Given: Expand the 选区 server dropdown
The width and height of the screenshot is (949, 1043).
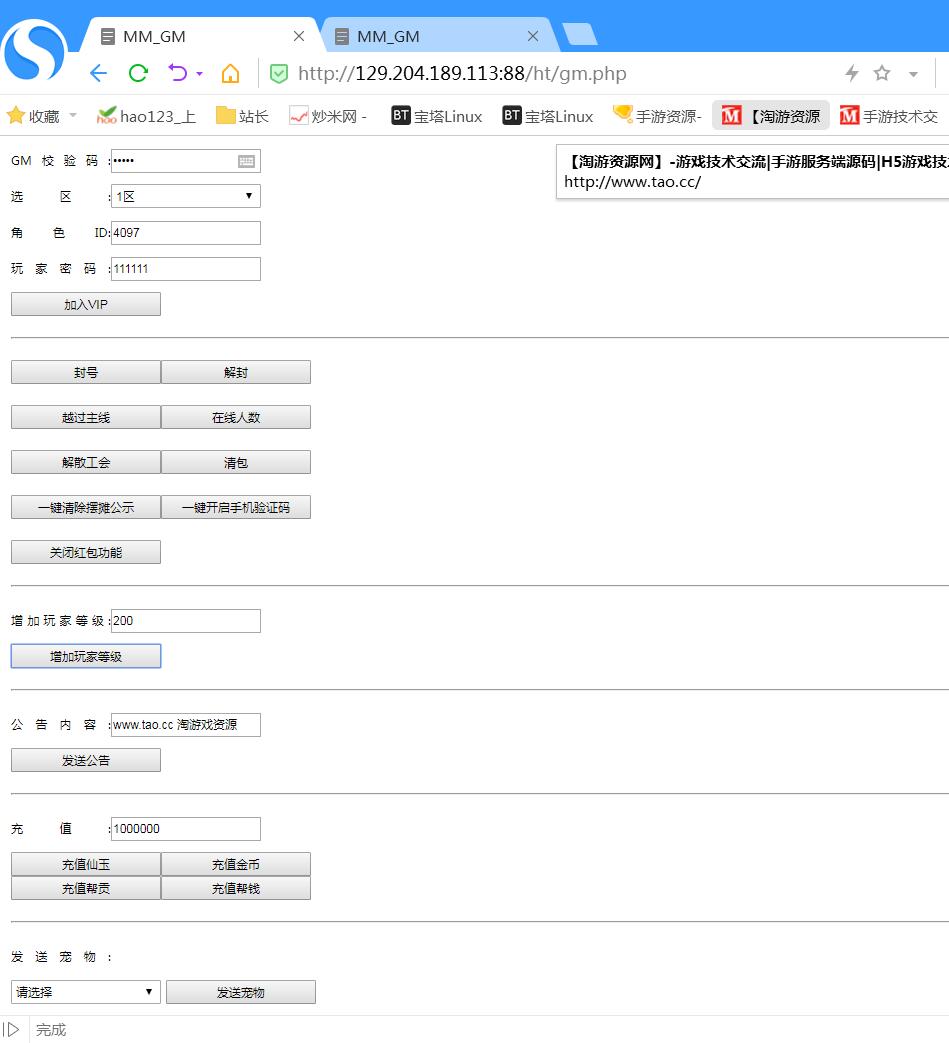Looking at the screenshot, I should (186, 196).
